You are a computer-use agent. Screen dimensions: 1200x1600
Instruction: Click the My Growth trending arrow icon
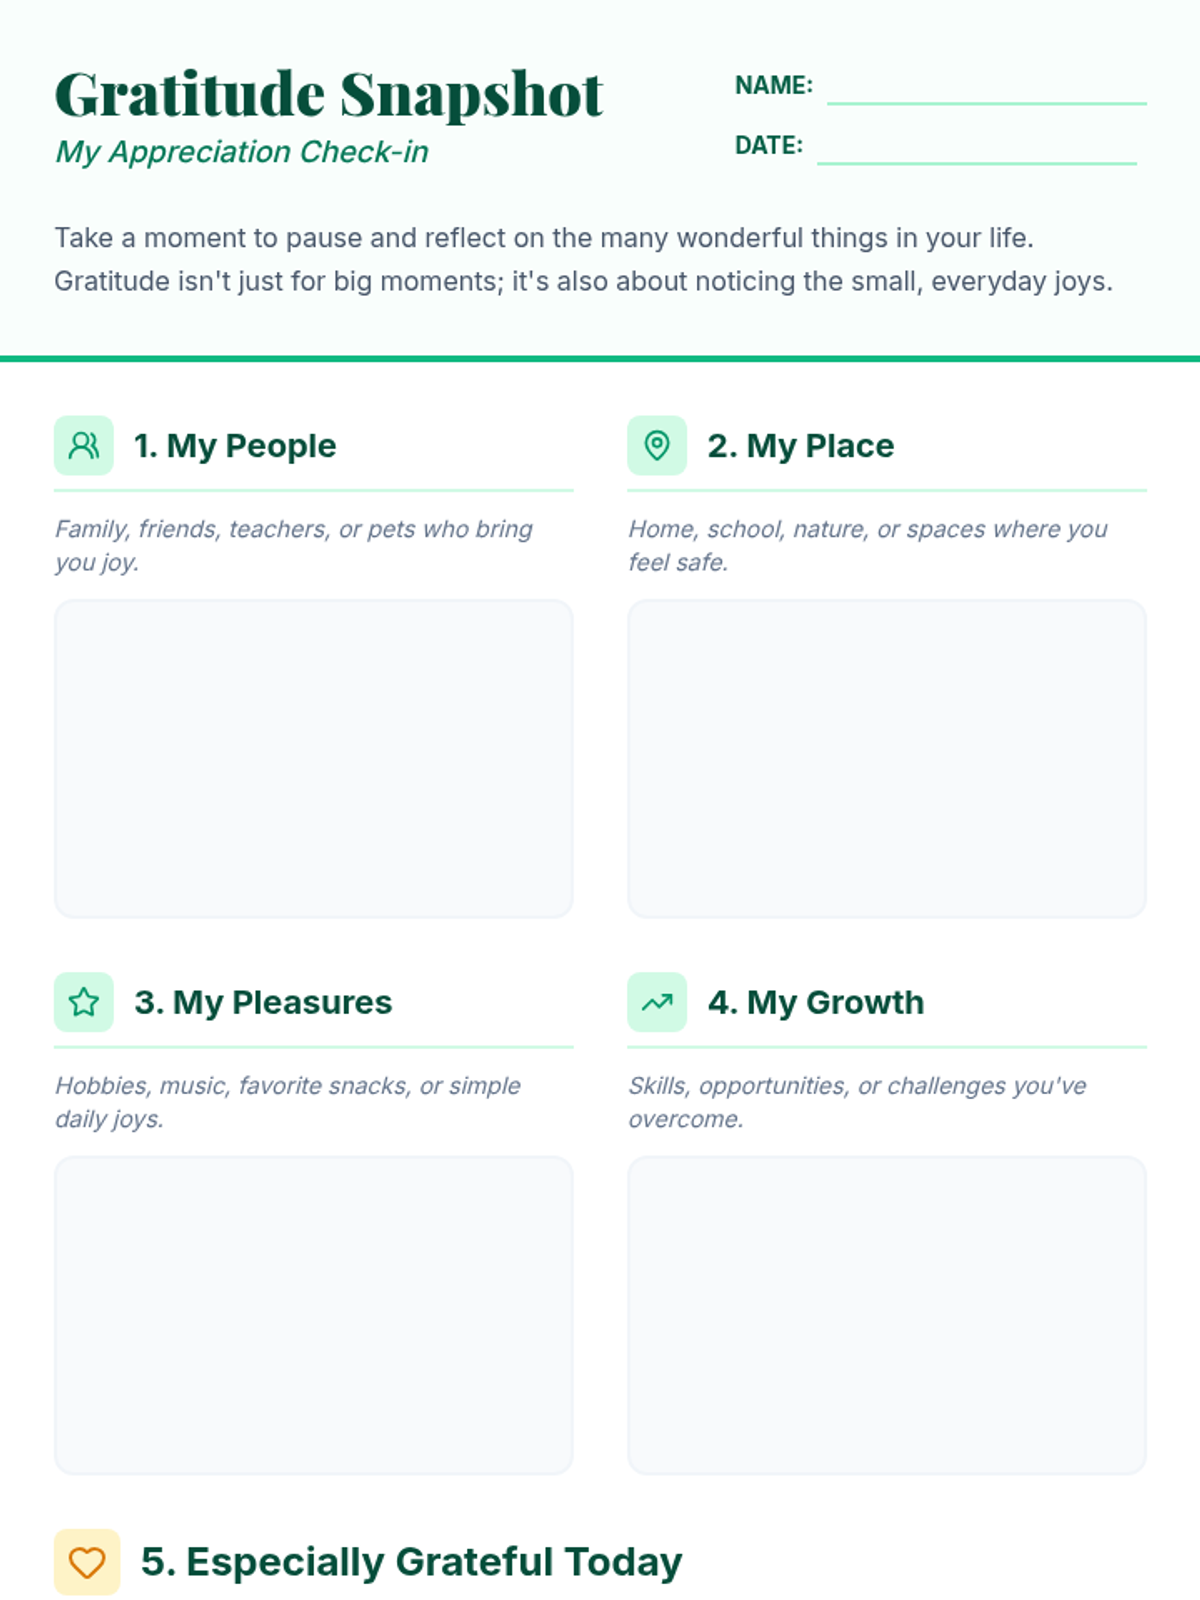657,1002
